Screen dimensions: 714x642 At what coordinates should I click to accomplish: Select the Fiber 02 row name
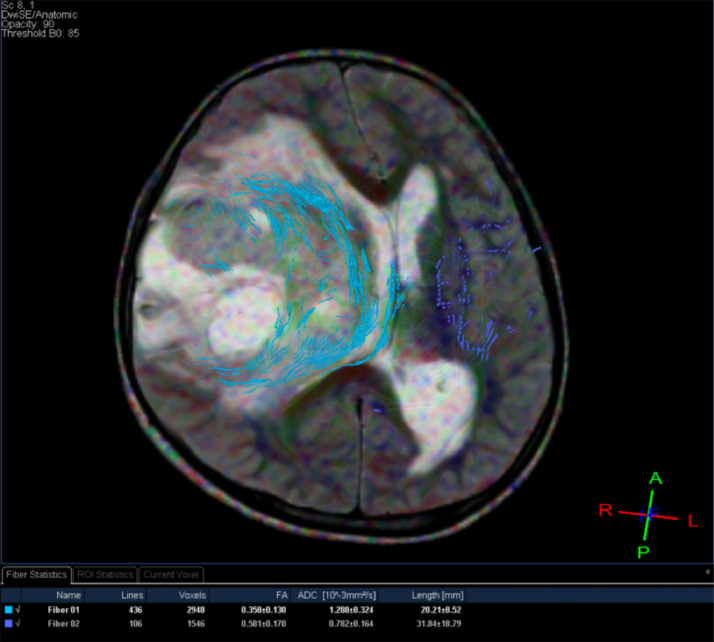63,622
